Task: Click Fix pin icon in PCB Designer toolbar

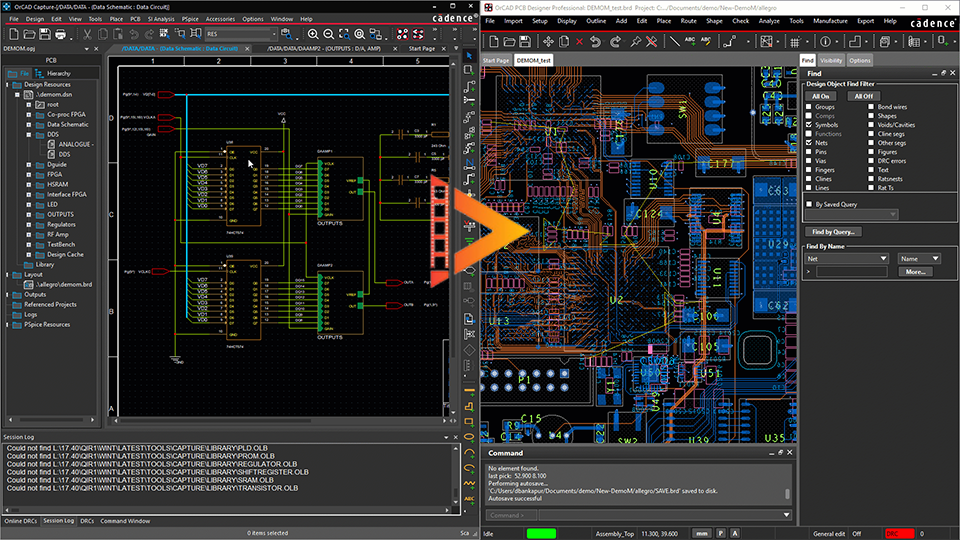Action: (x=636, y=42)
